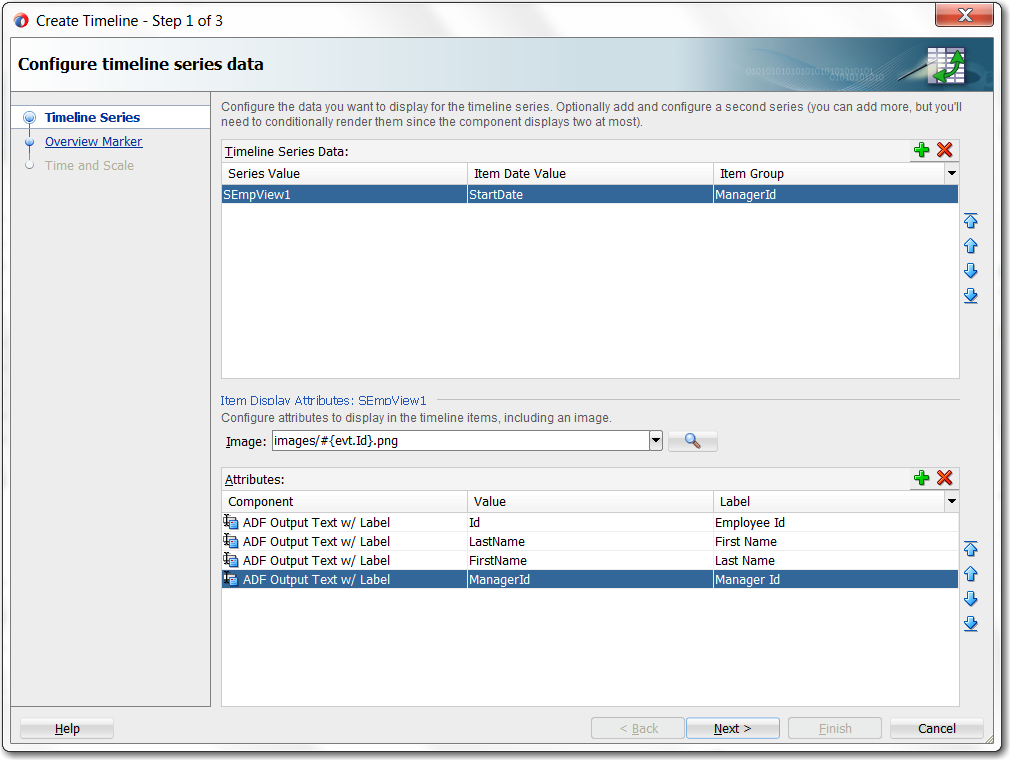
Task: Move timeline series up one row
Action: pyautogui.click(x=971, y=246)
